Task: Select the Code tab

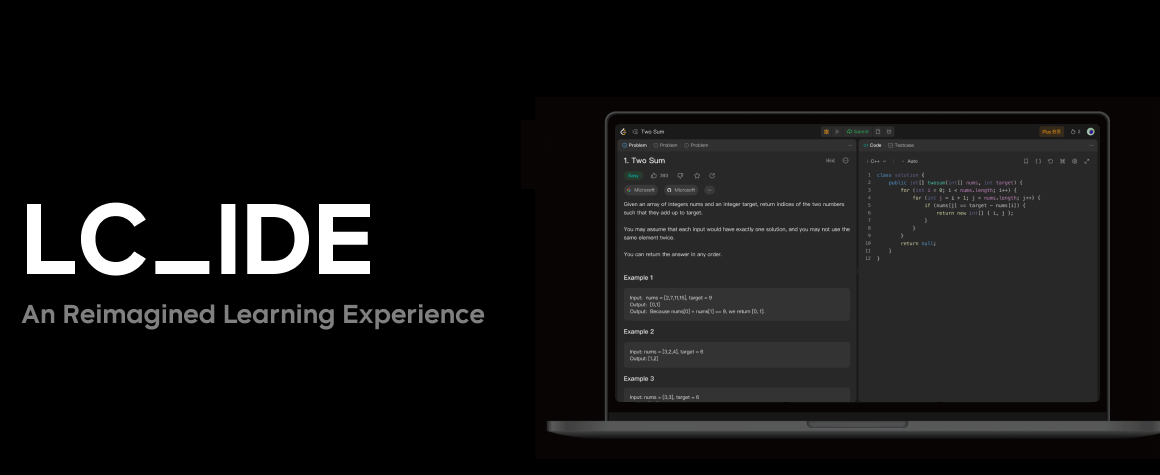Action: pyautogui.click(x=873, y=145)
